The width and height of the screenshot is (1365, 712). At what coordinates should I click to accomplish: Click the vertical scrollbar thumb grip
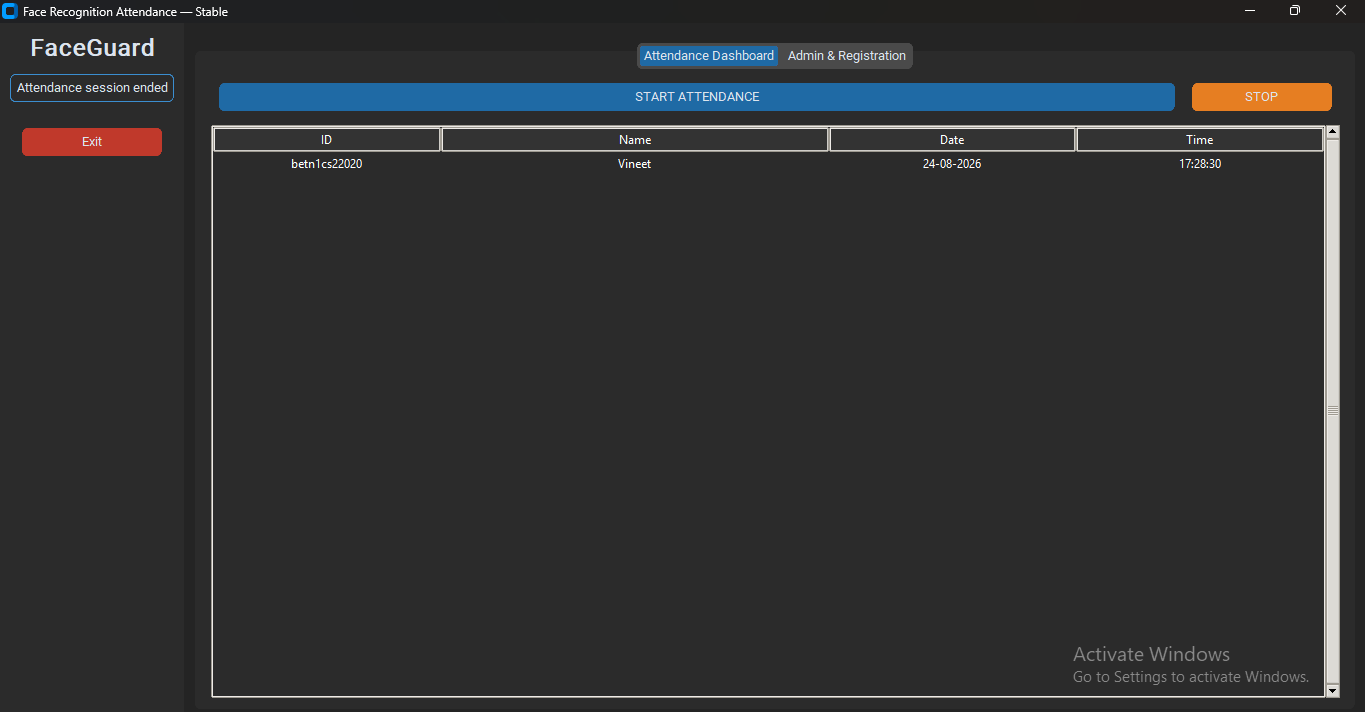[1332, 411]
